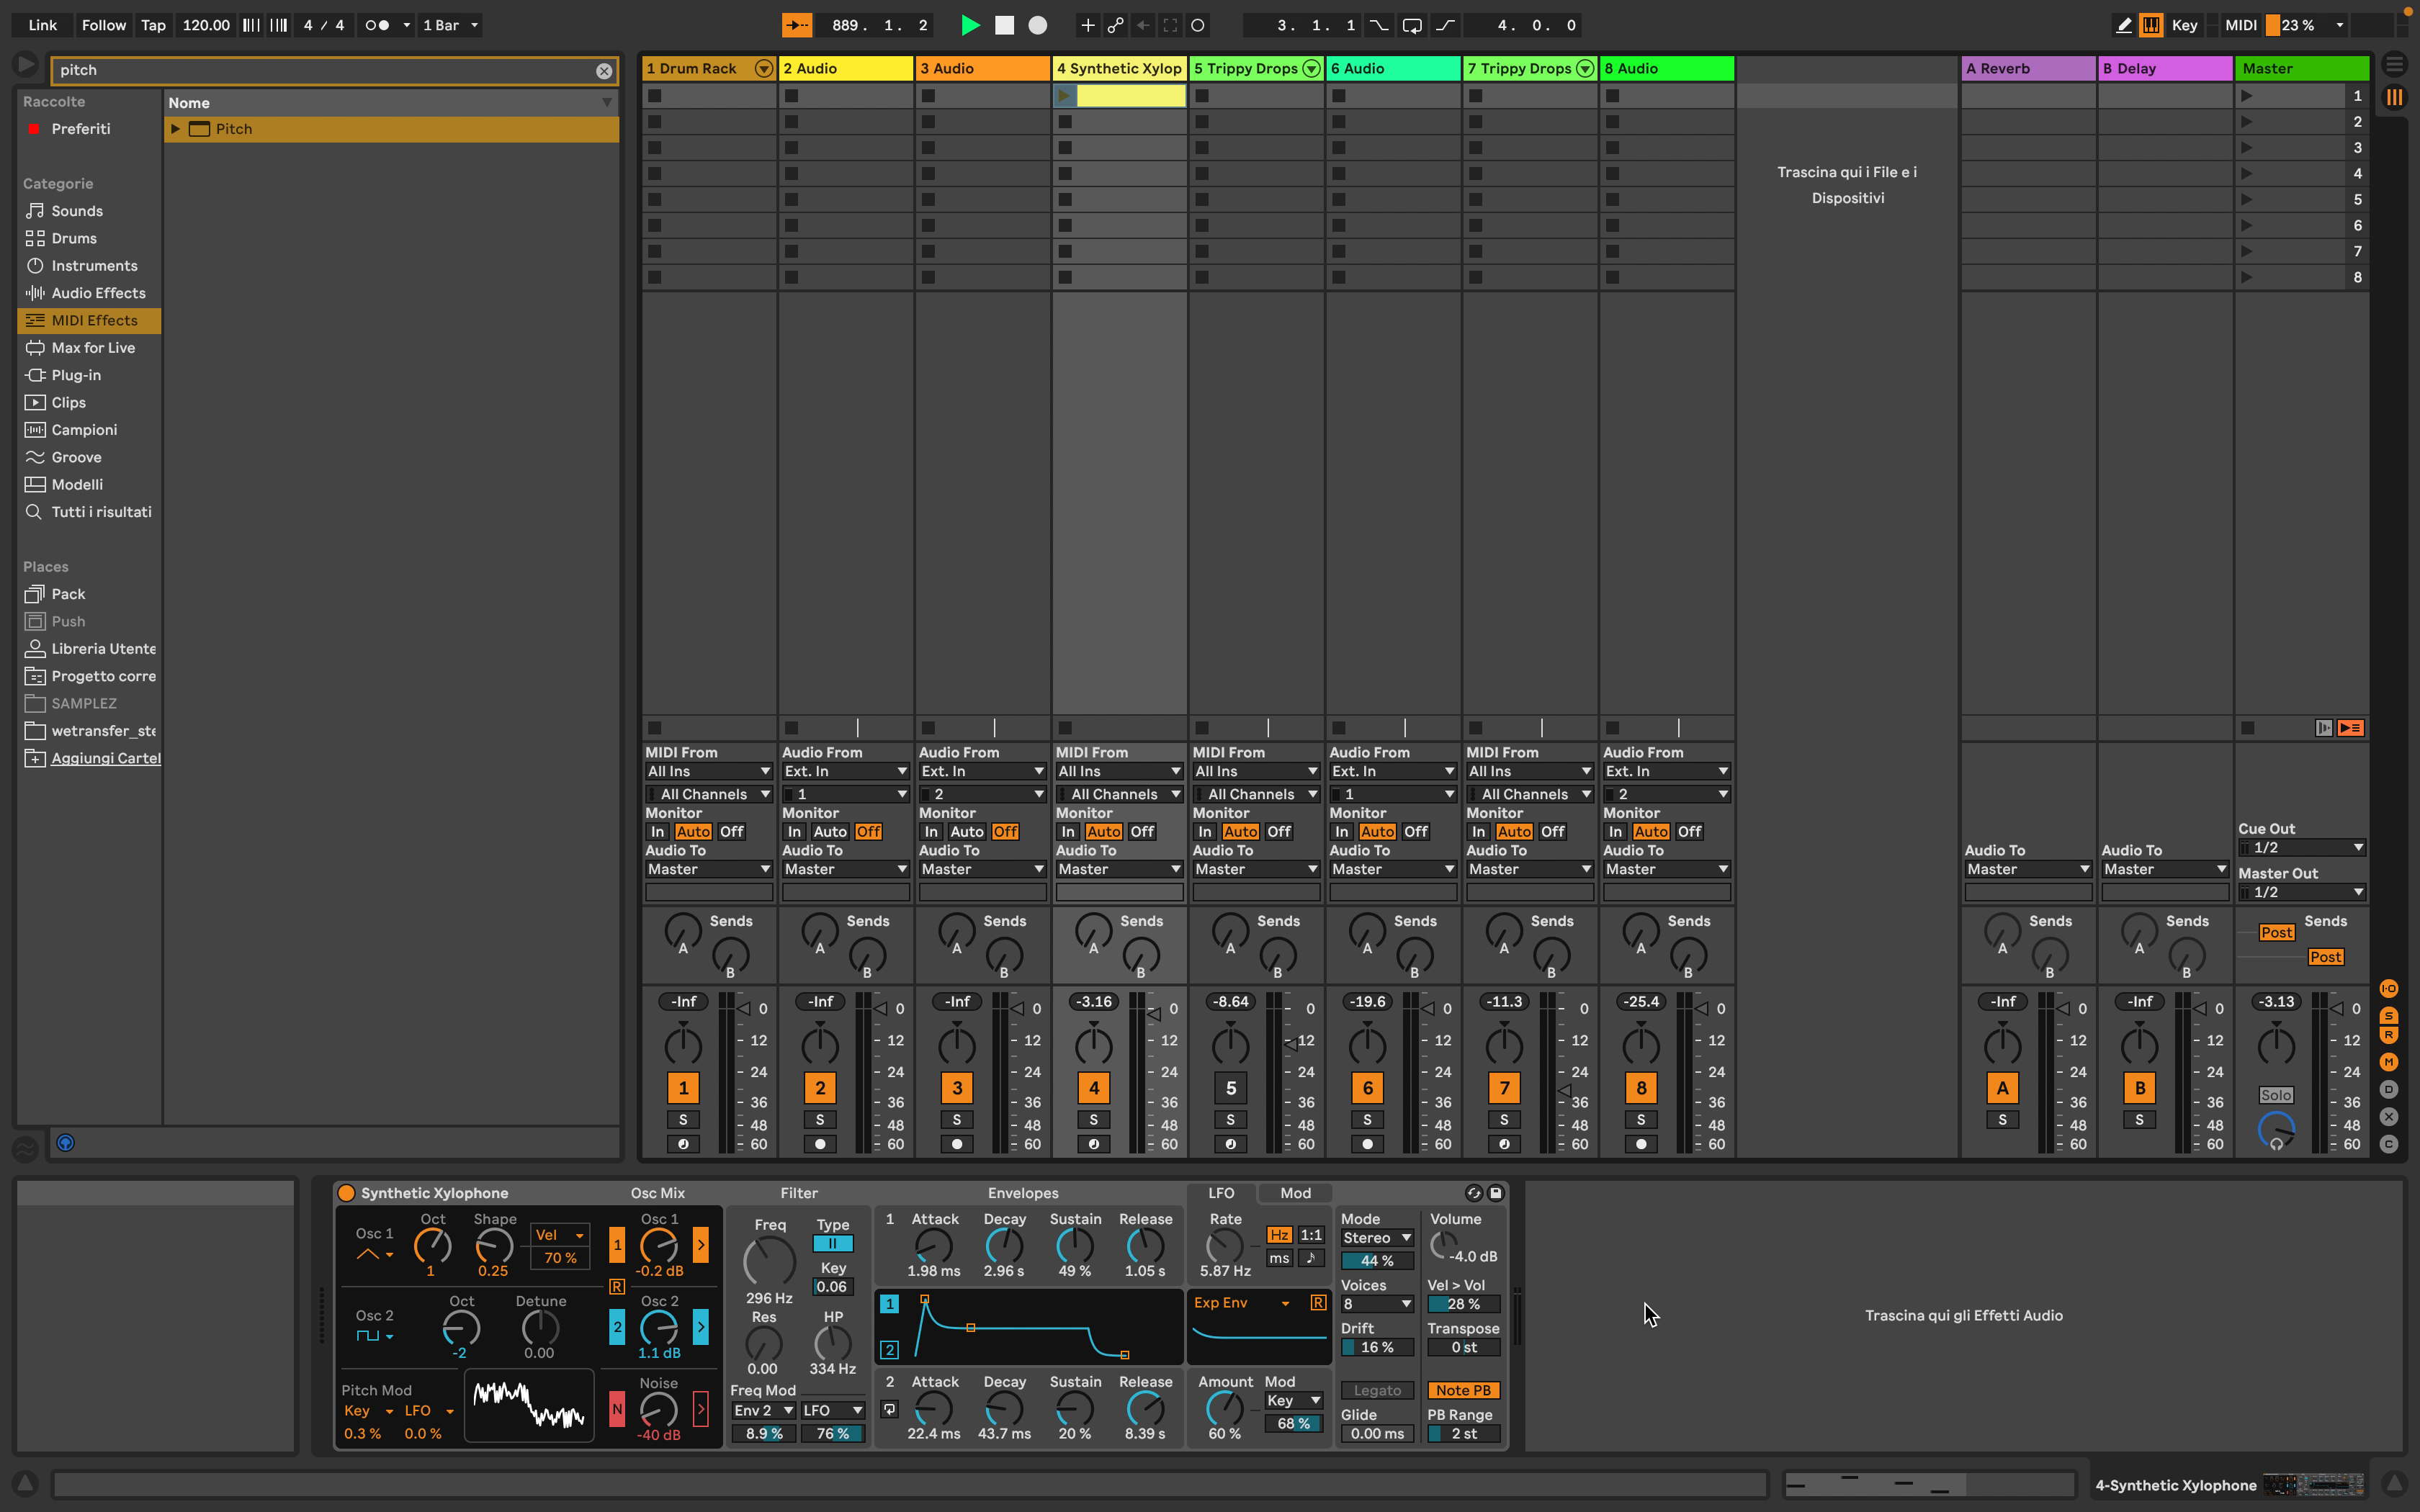The width and height of the screenshot is (2420, 1512).
Task: Solo track 5 Trippy Drops
Action: click(x=1230, y=1119)
